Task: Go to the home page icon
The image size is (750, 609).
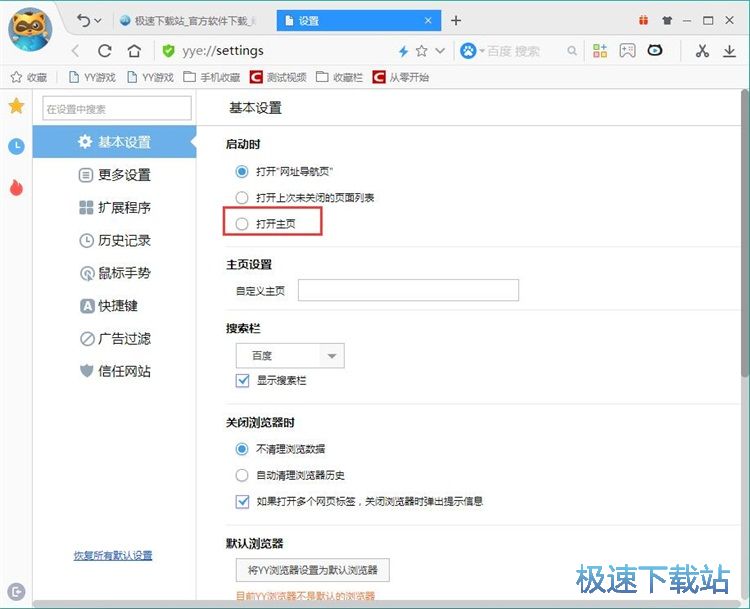Action: (134, 51)
